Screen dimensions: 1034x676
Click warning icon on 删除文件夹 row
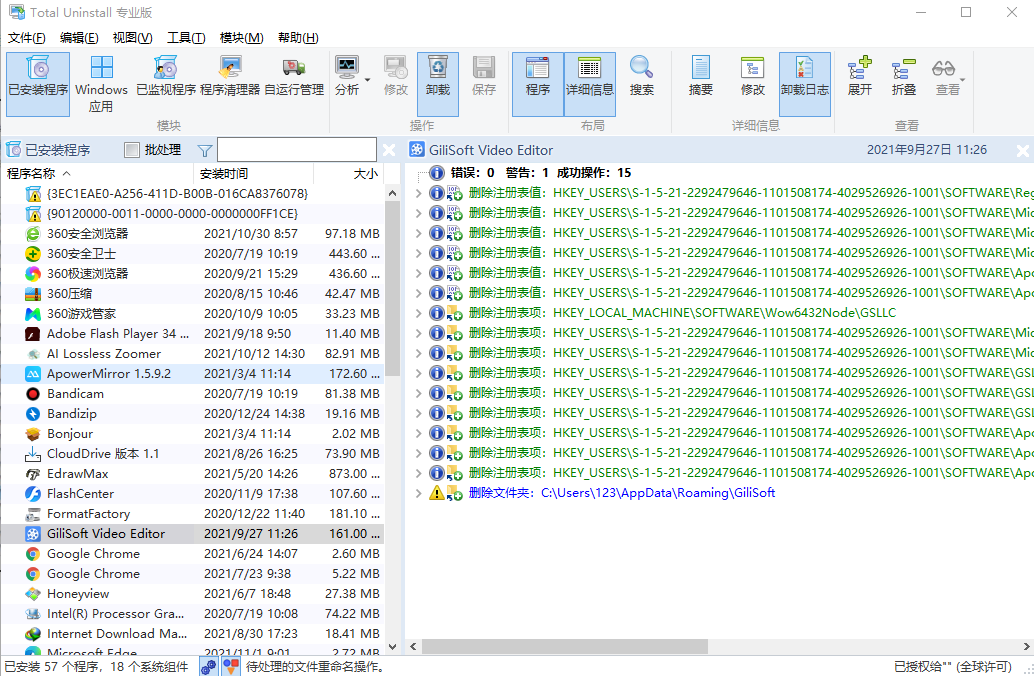point(437,493)
